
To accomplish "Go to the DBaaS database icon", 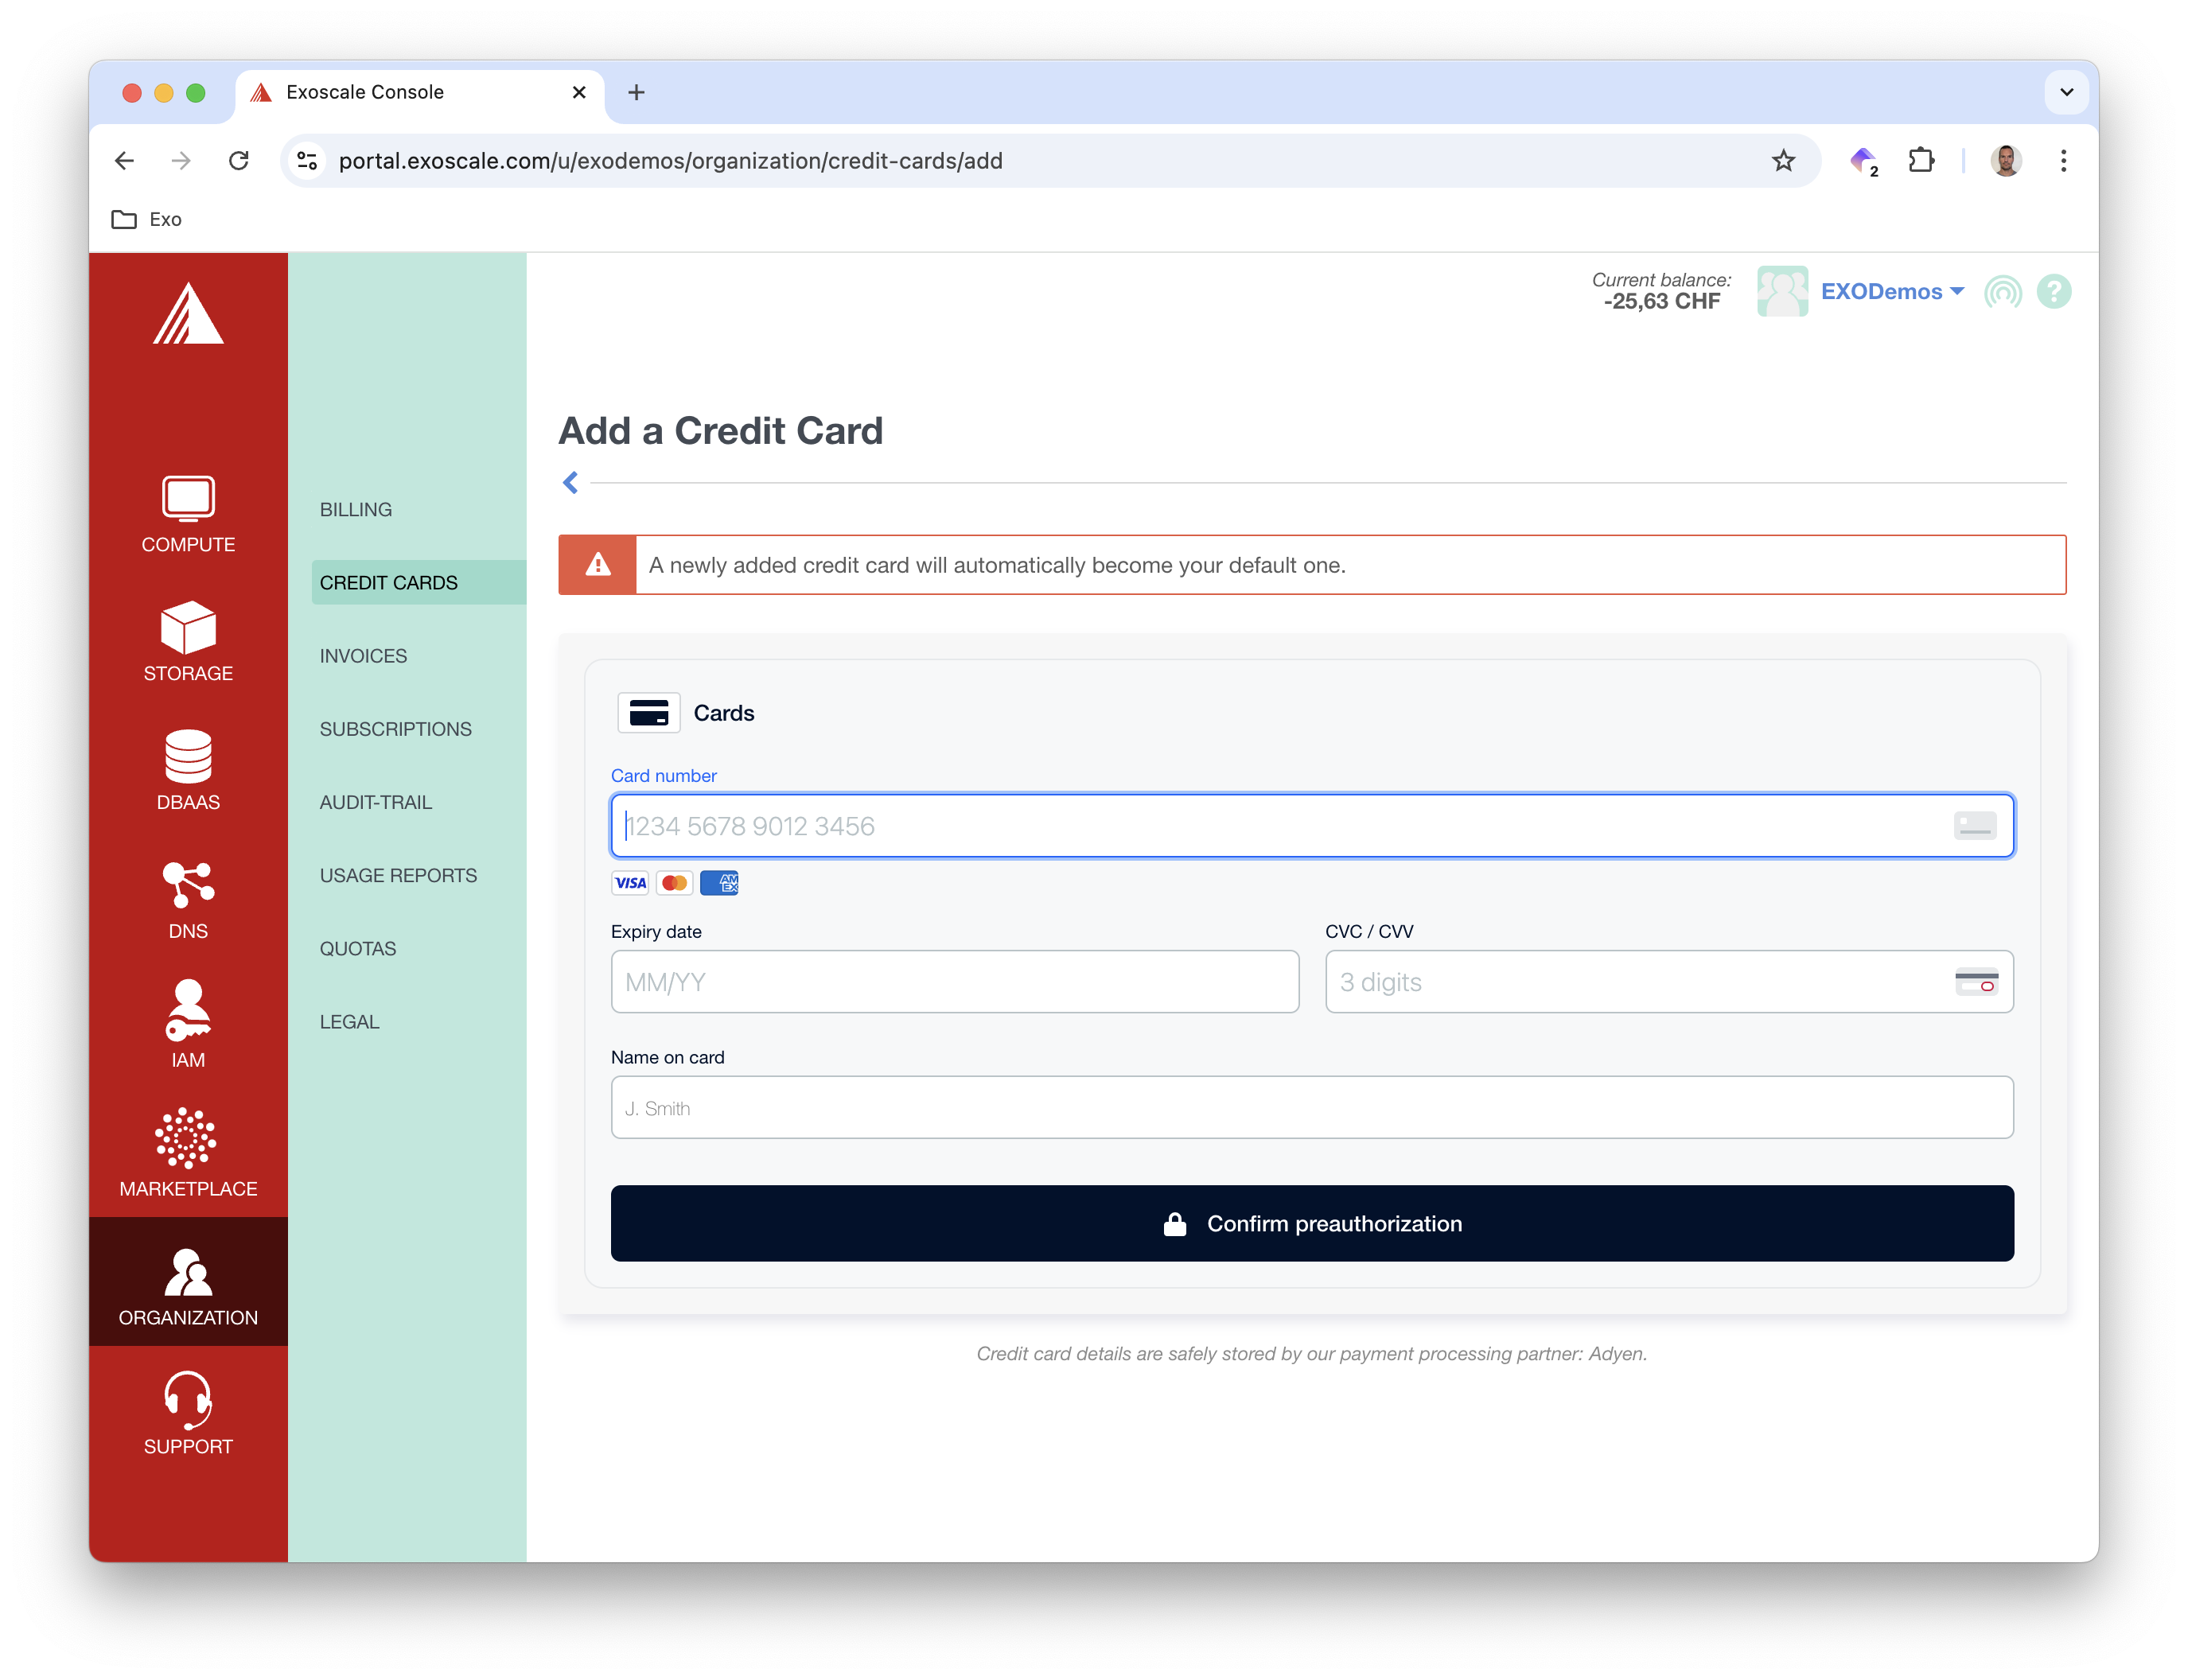I will click(188, 756).
